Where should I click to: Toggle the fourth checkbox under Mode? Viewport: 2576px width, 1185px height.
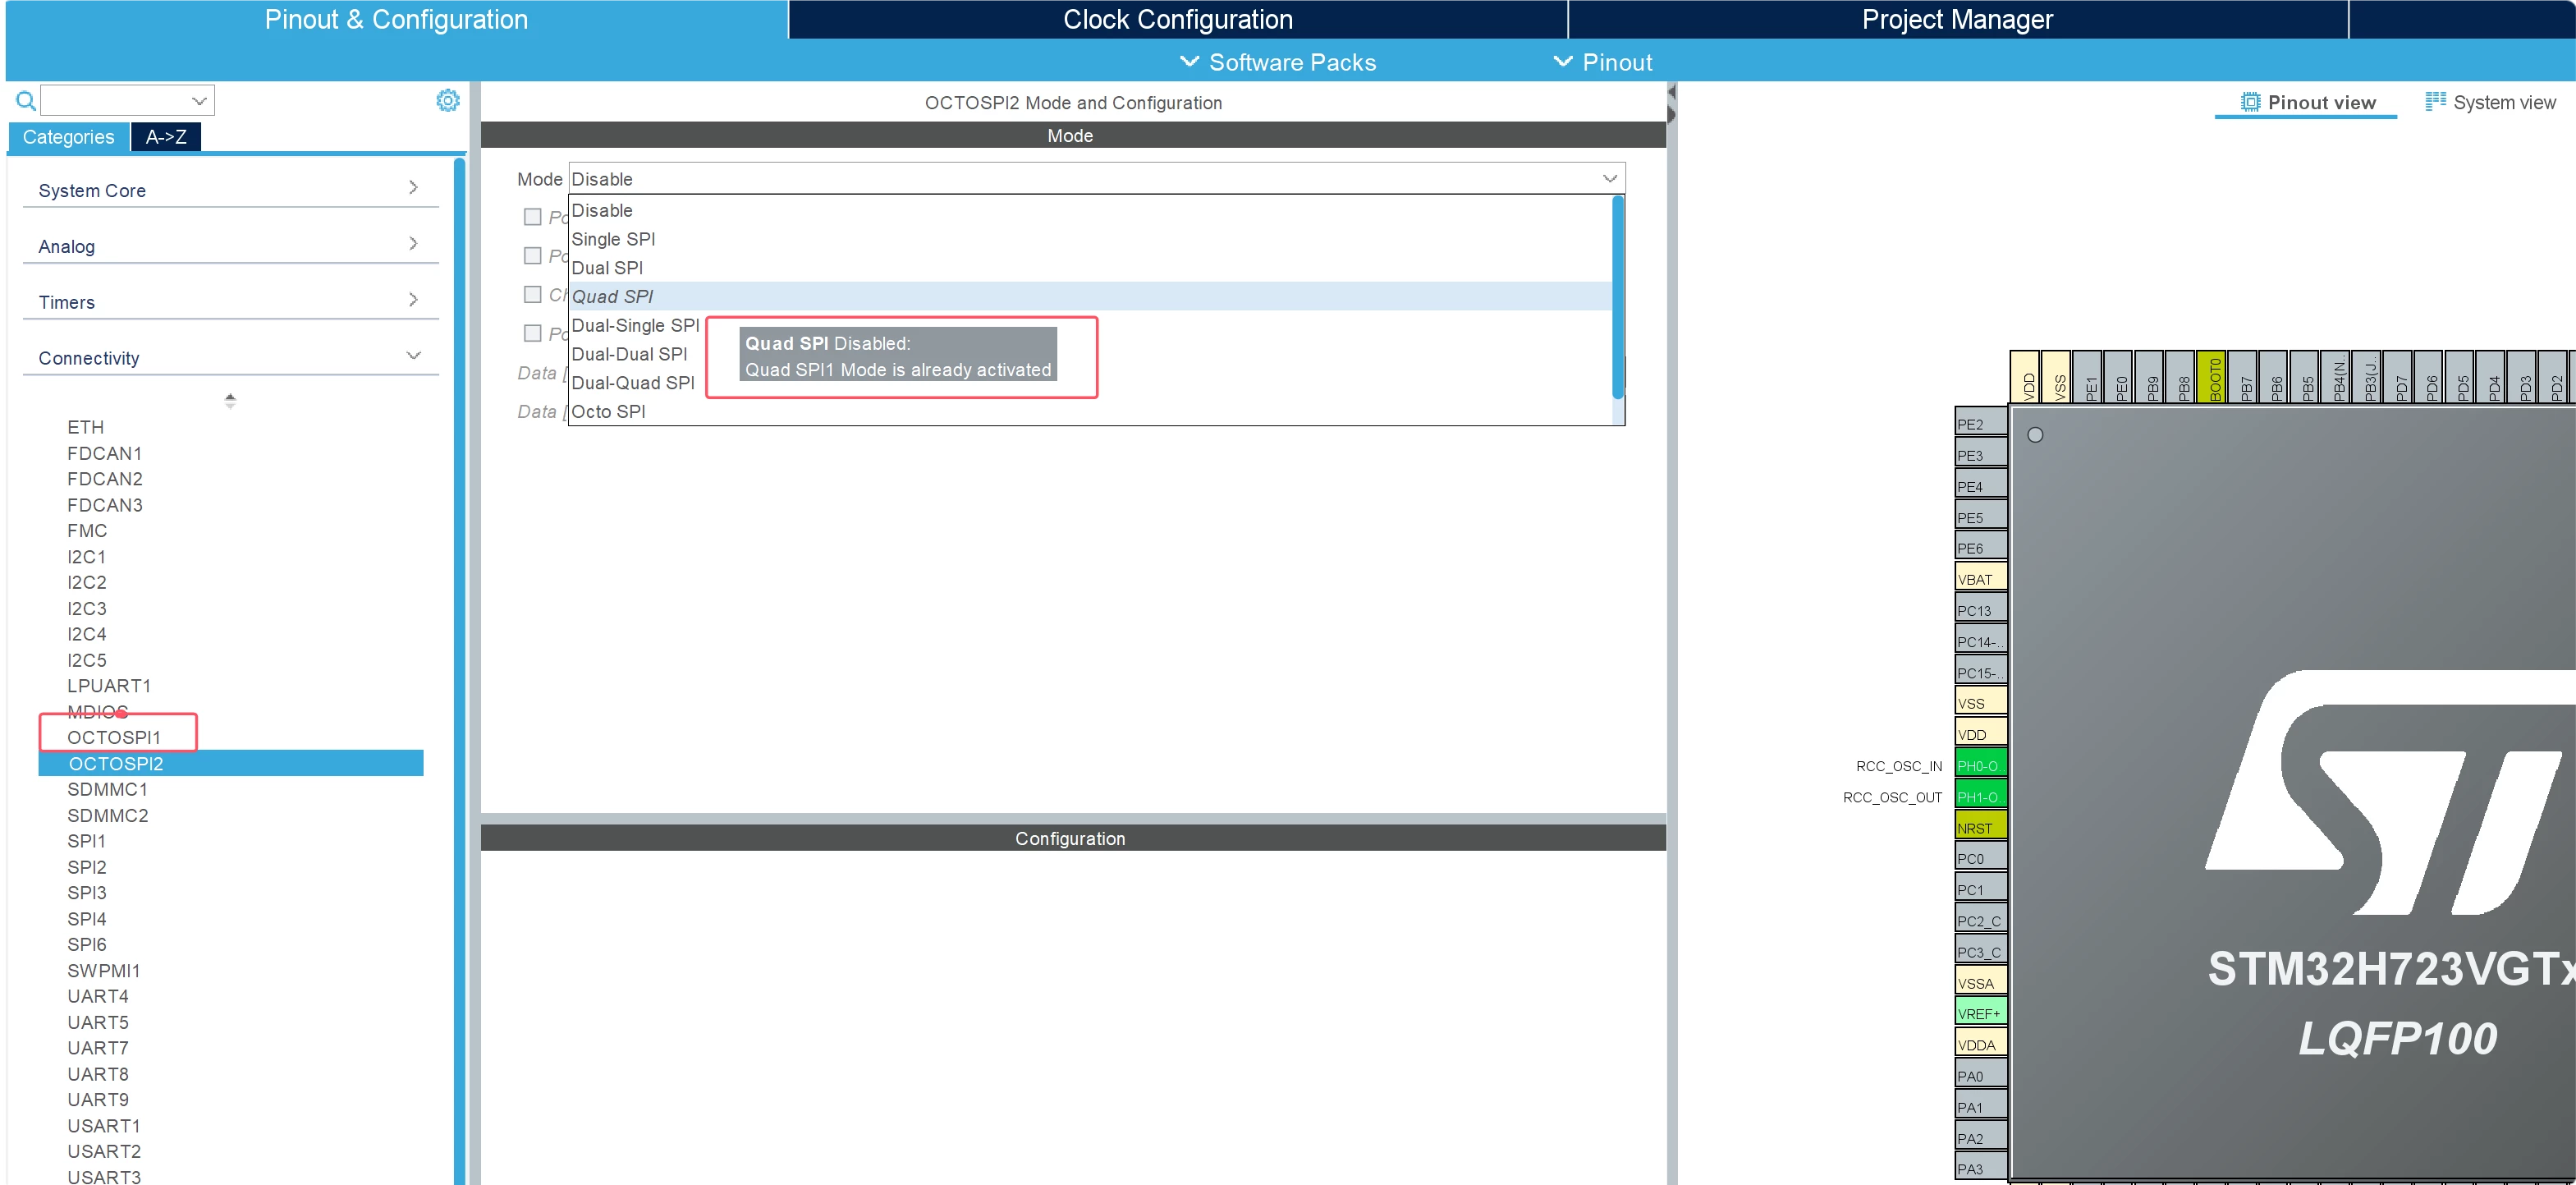click(x=533, y=333)
